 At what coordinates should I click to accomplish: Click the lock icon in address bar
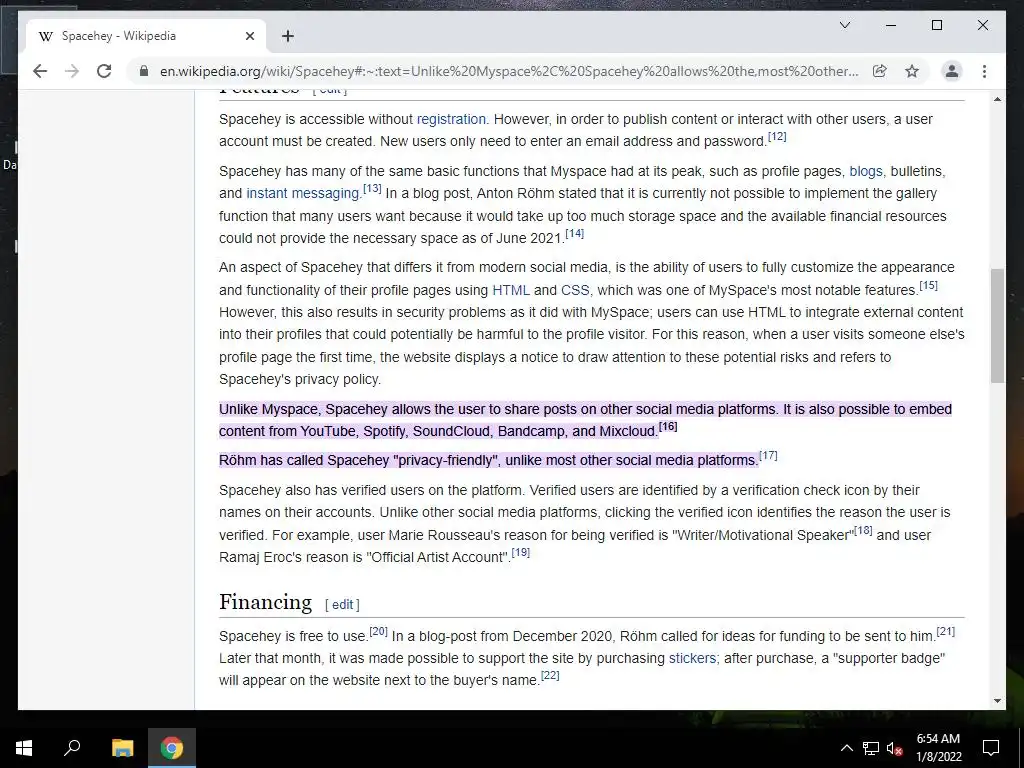[x=144, y=71]
